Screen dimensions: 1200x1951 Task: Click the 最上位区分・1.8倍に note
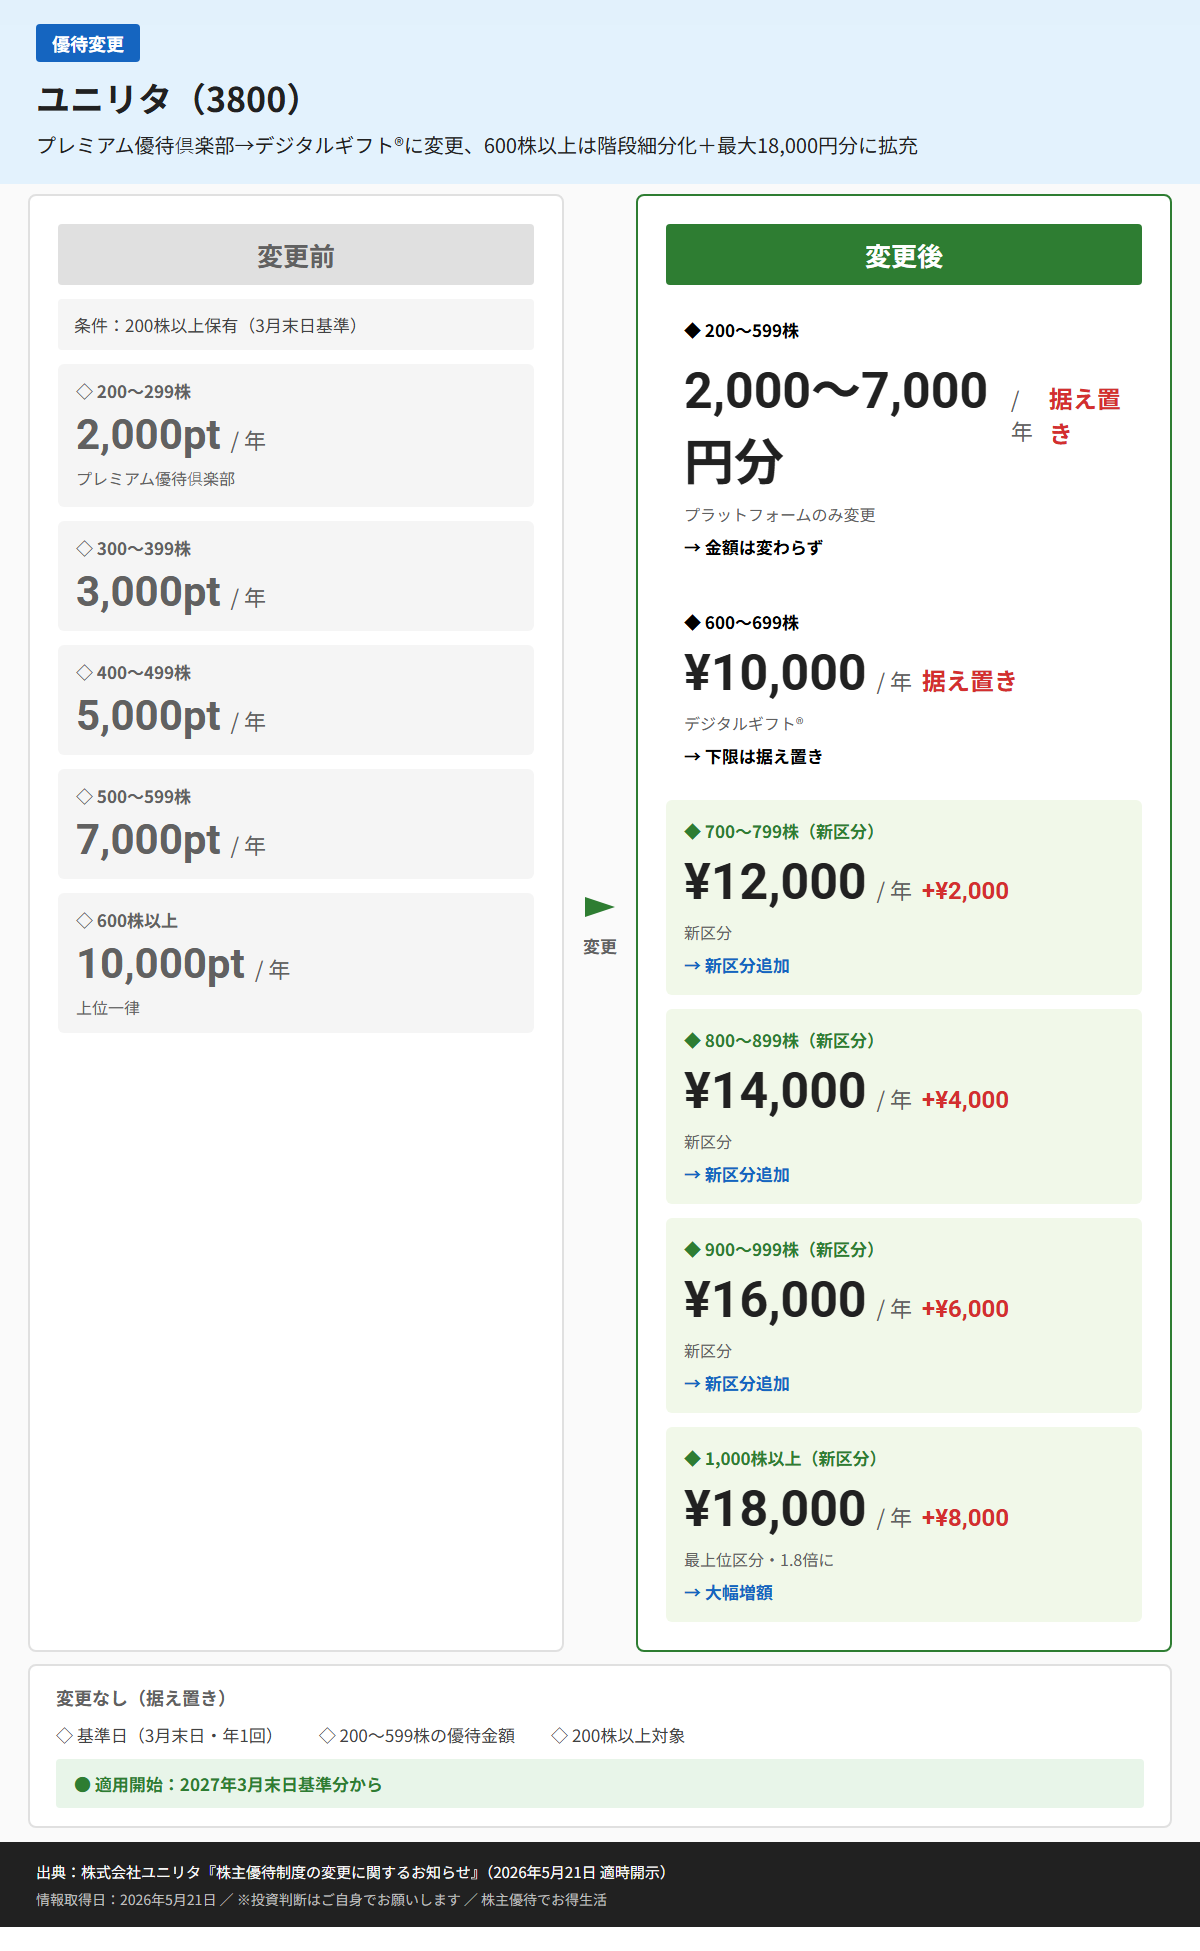(759, 1560)
